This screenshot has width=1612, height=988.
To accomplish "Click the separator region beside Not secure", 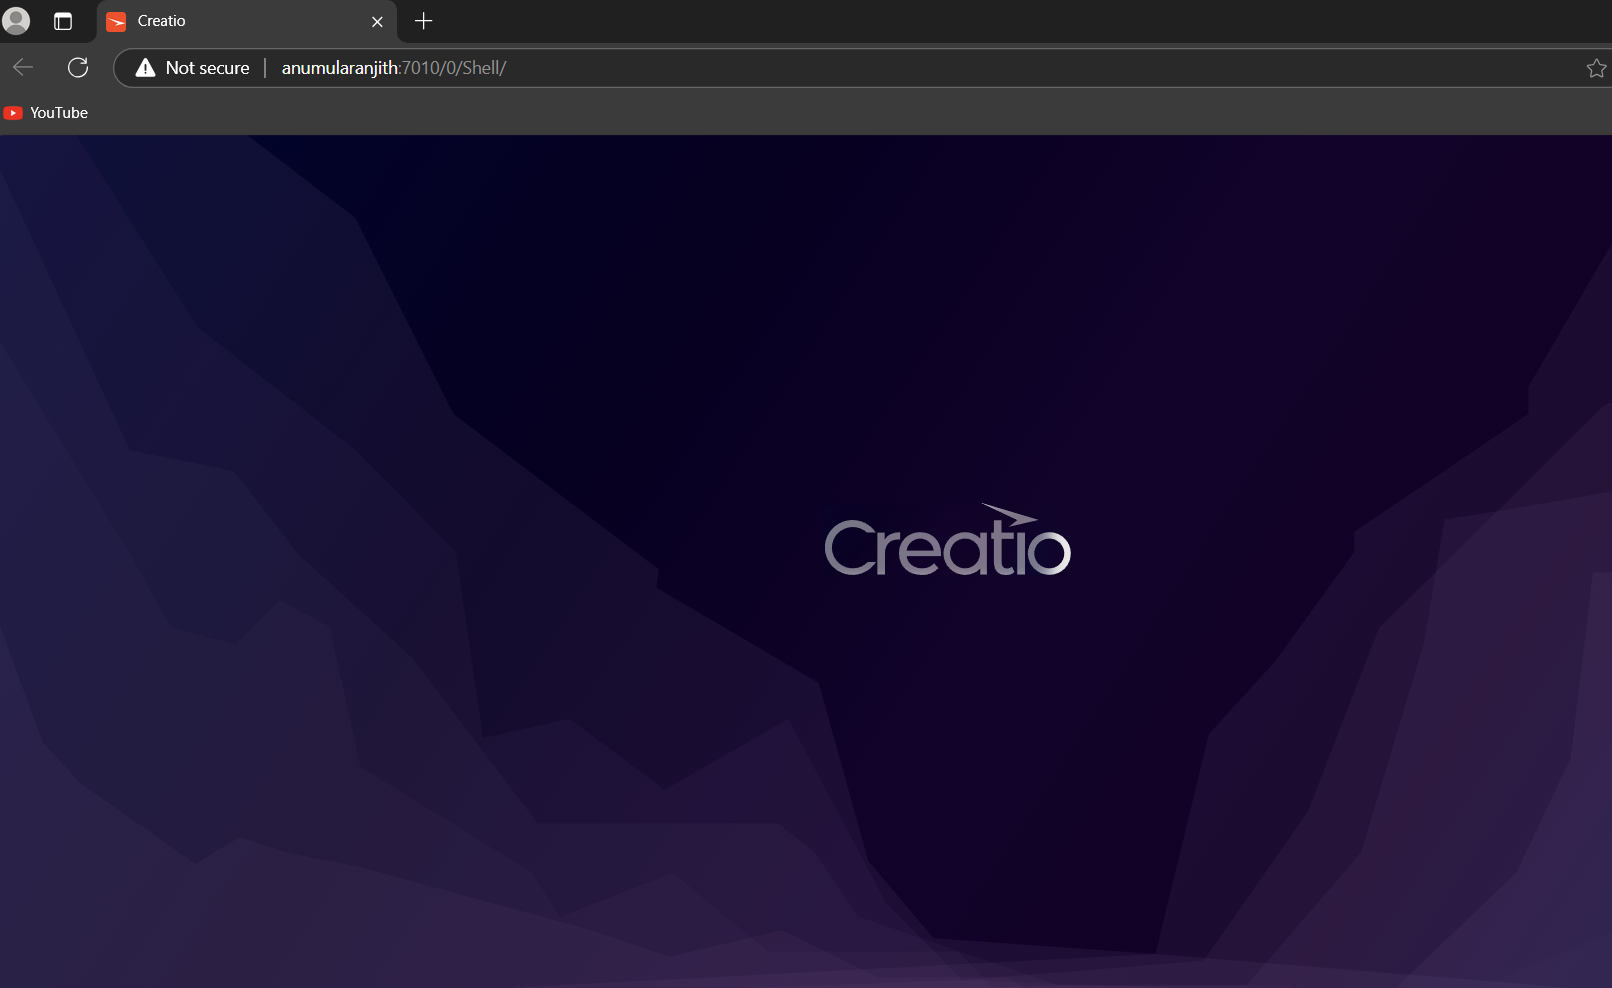I will (265, 68).
